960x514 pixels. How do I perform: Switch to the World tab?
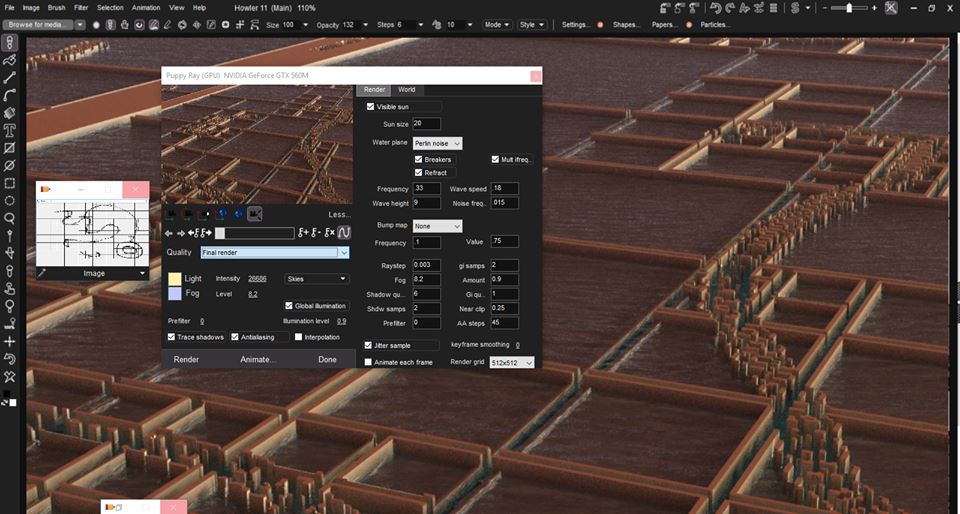[x=406, y=89]
